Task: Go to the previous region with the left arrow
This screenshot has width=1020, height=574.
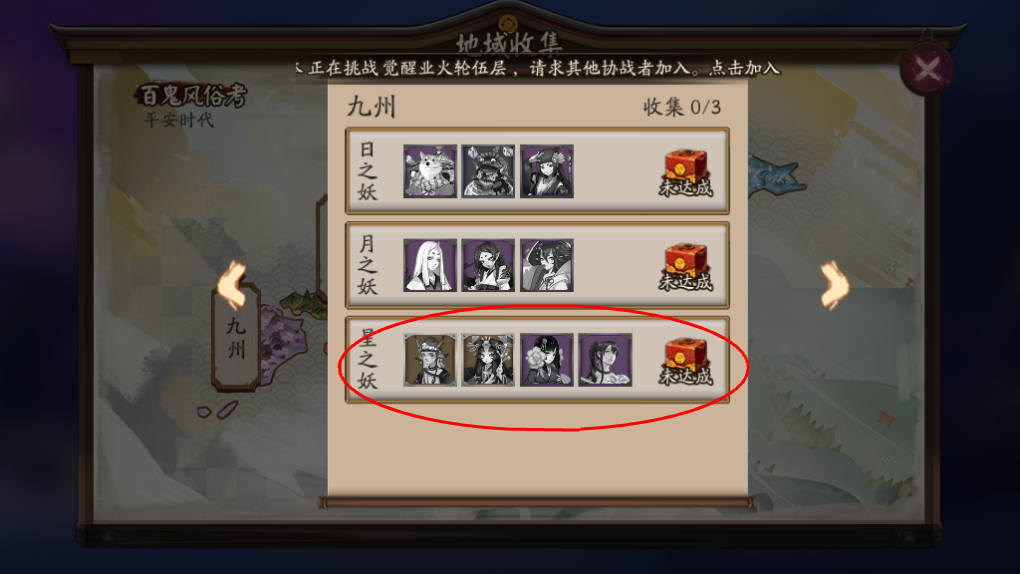Action: 232,284
